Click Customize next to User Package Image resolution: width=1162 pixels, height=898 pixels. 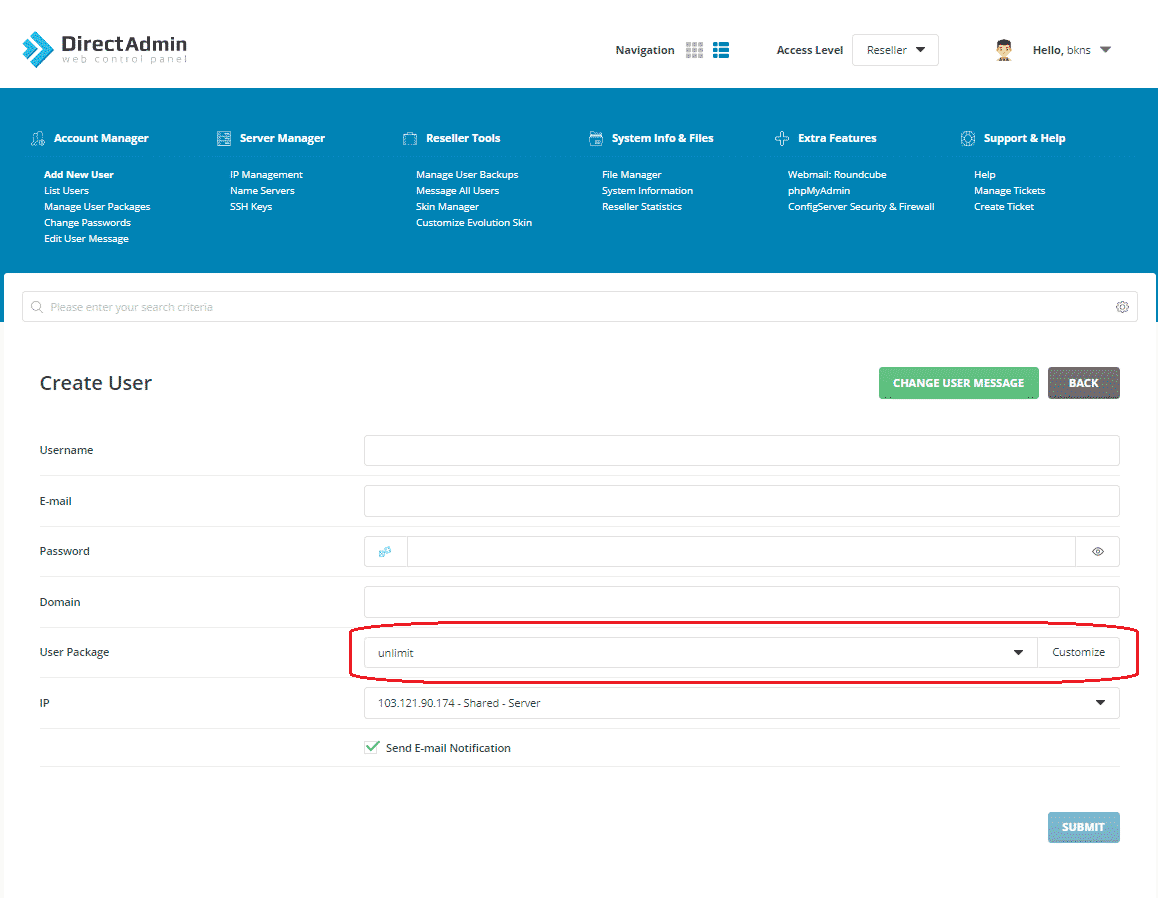coord(1078,653)
